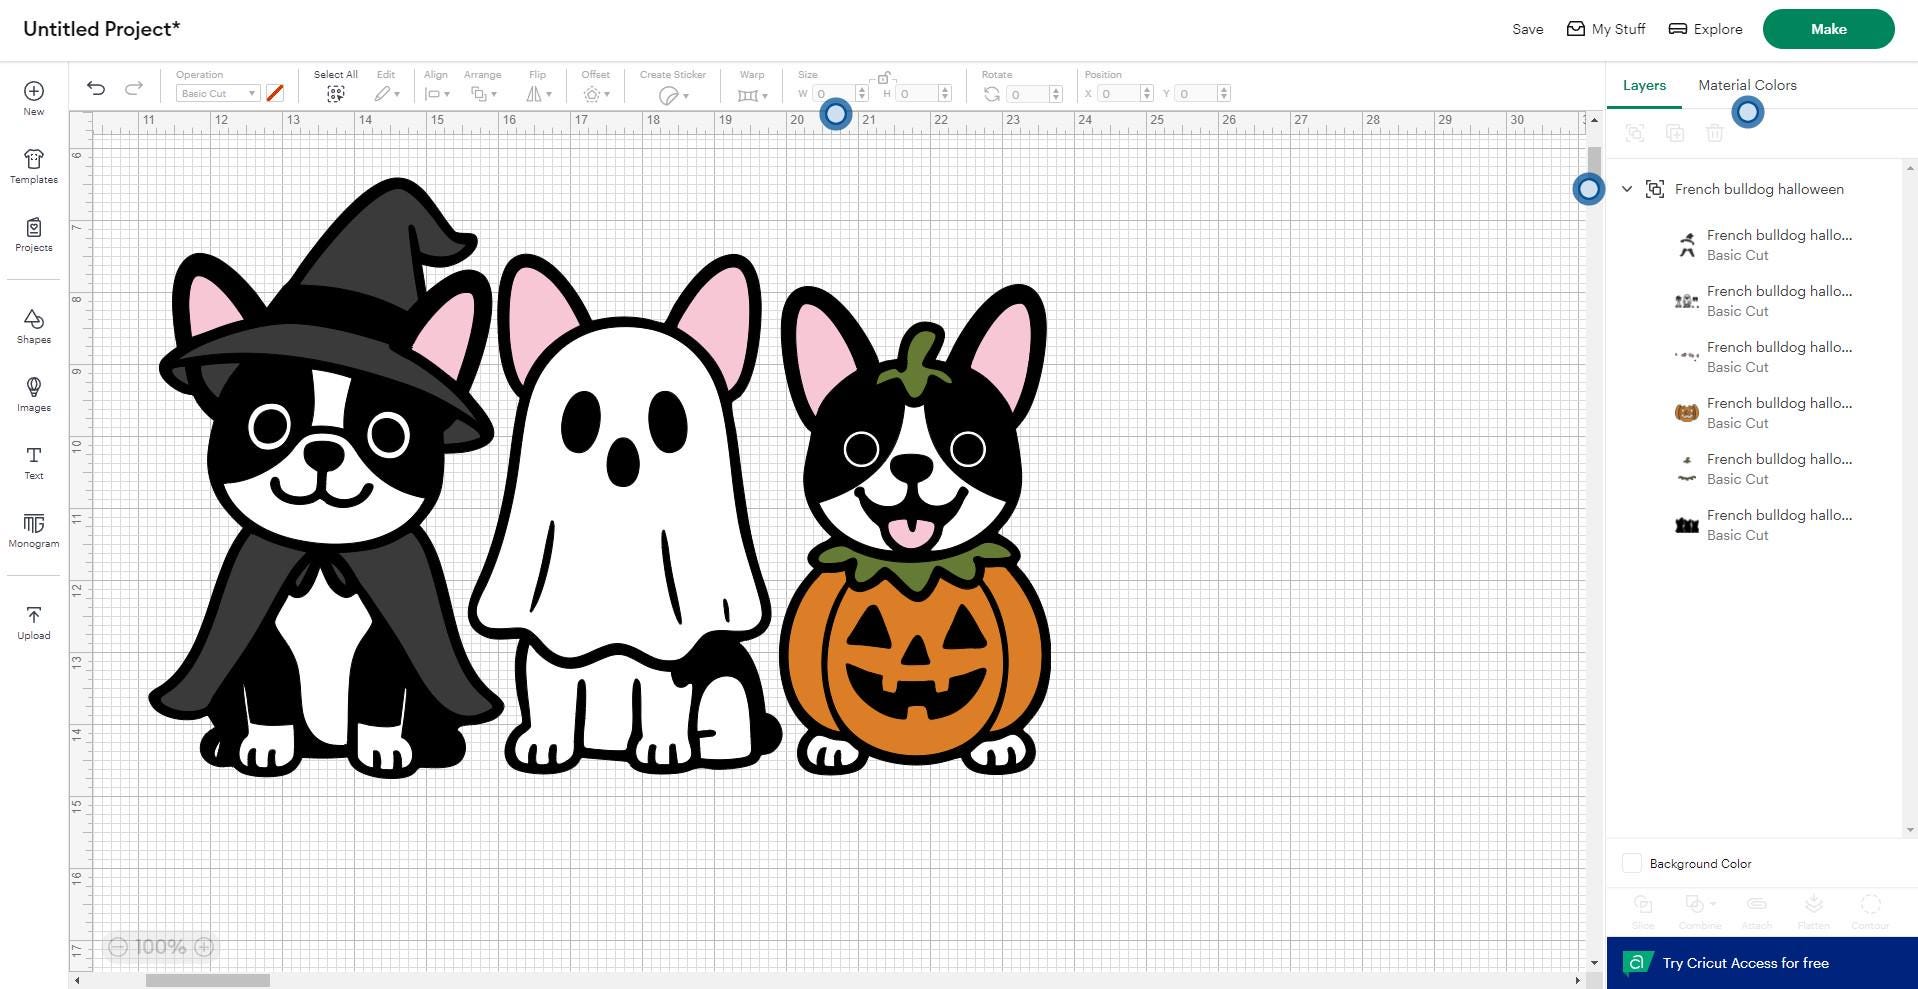Click the Delete trash icon in Layers panel
The image size is (1918, 989).
(1715, 133)
